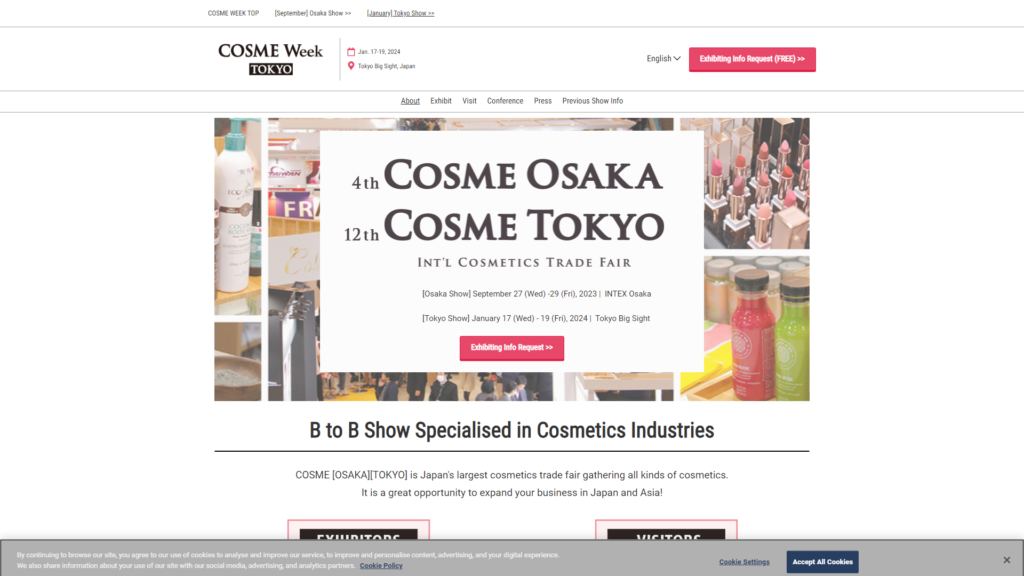Open the English language dropdown
The image size is (1024, 576).
pos(664,59)
